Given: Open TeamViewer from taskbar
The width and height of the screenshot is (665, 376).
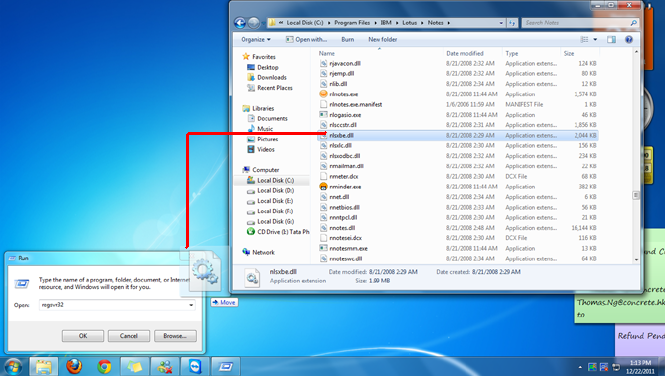Looking at the screenshot, I should tap(195, 366).
